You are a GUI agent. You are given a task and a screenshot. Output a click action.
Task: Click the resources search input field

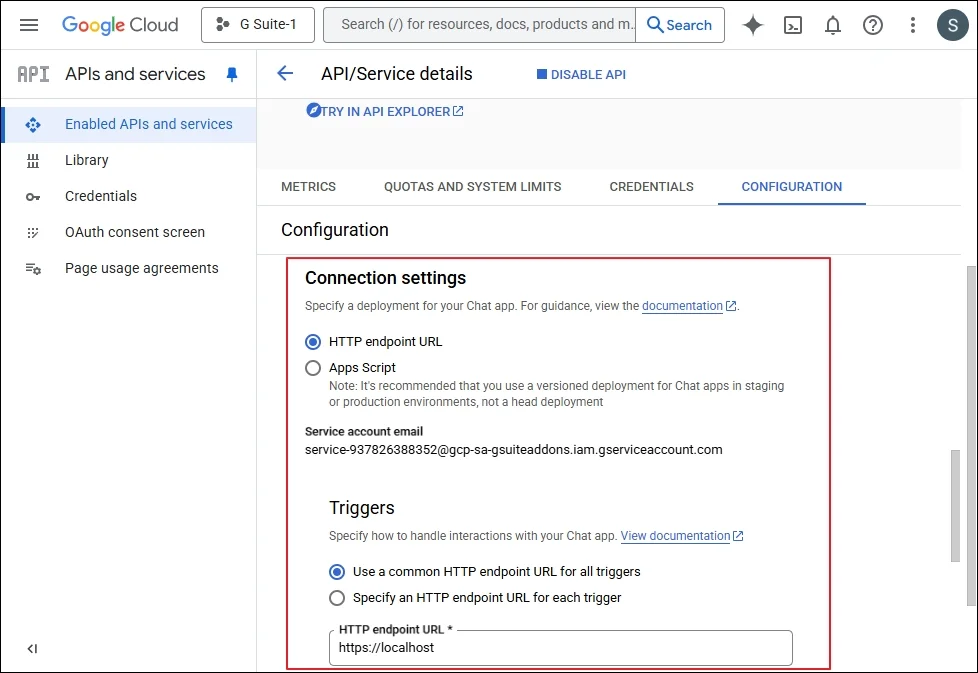(480, 25)
